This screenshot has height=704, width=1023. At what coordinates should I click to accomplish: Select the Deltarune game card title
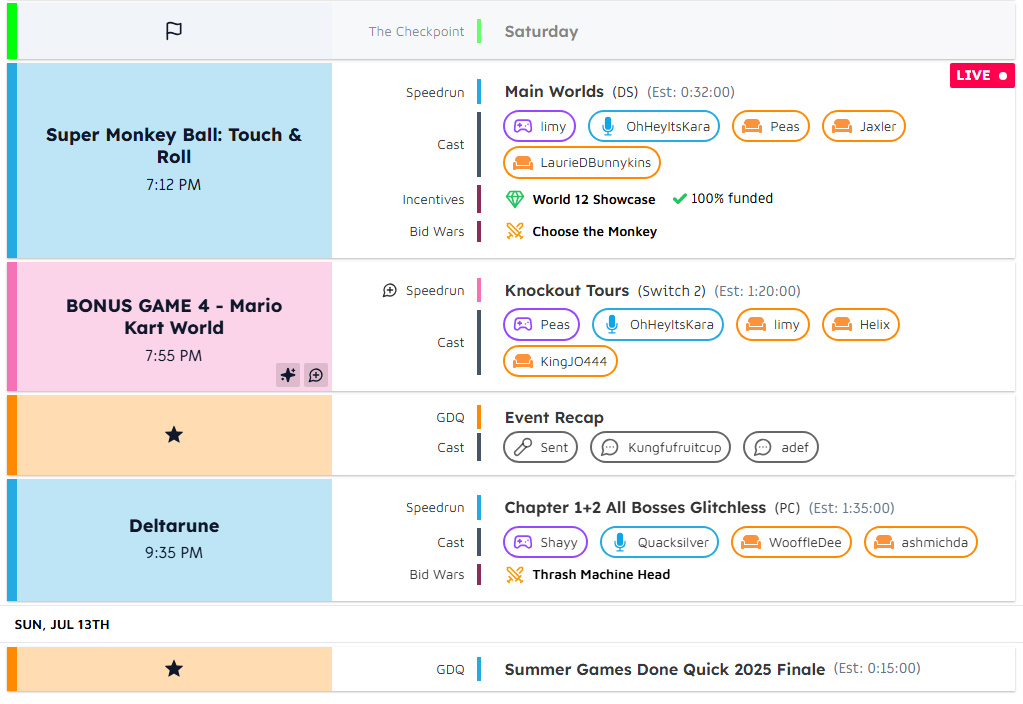[174, 526]
